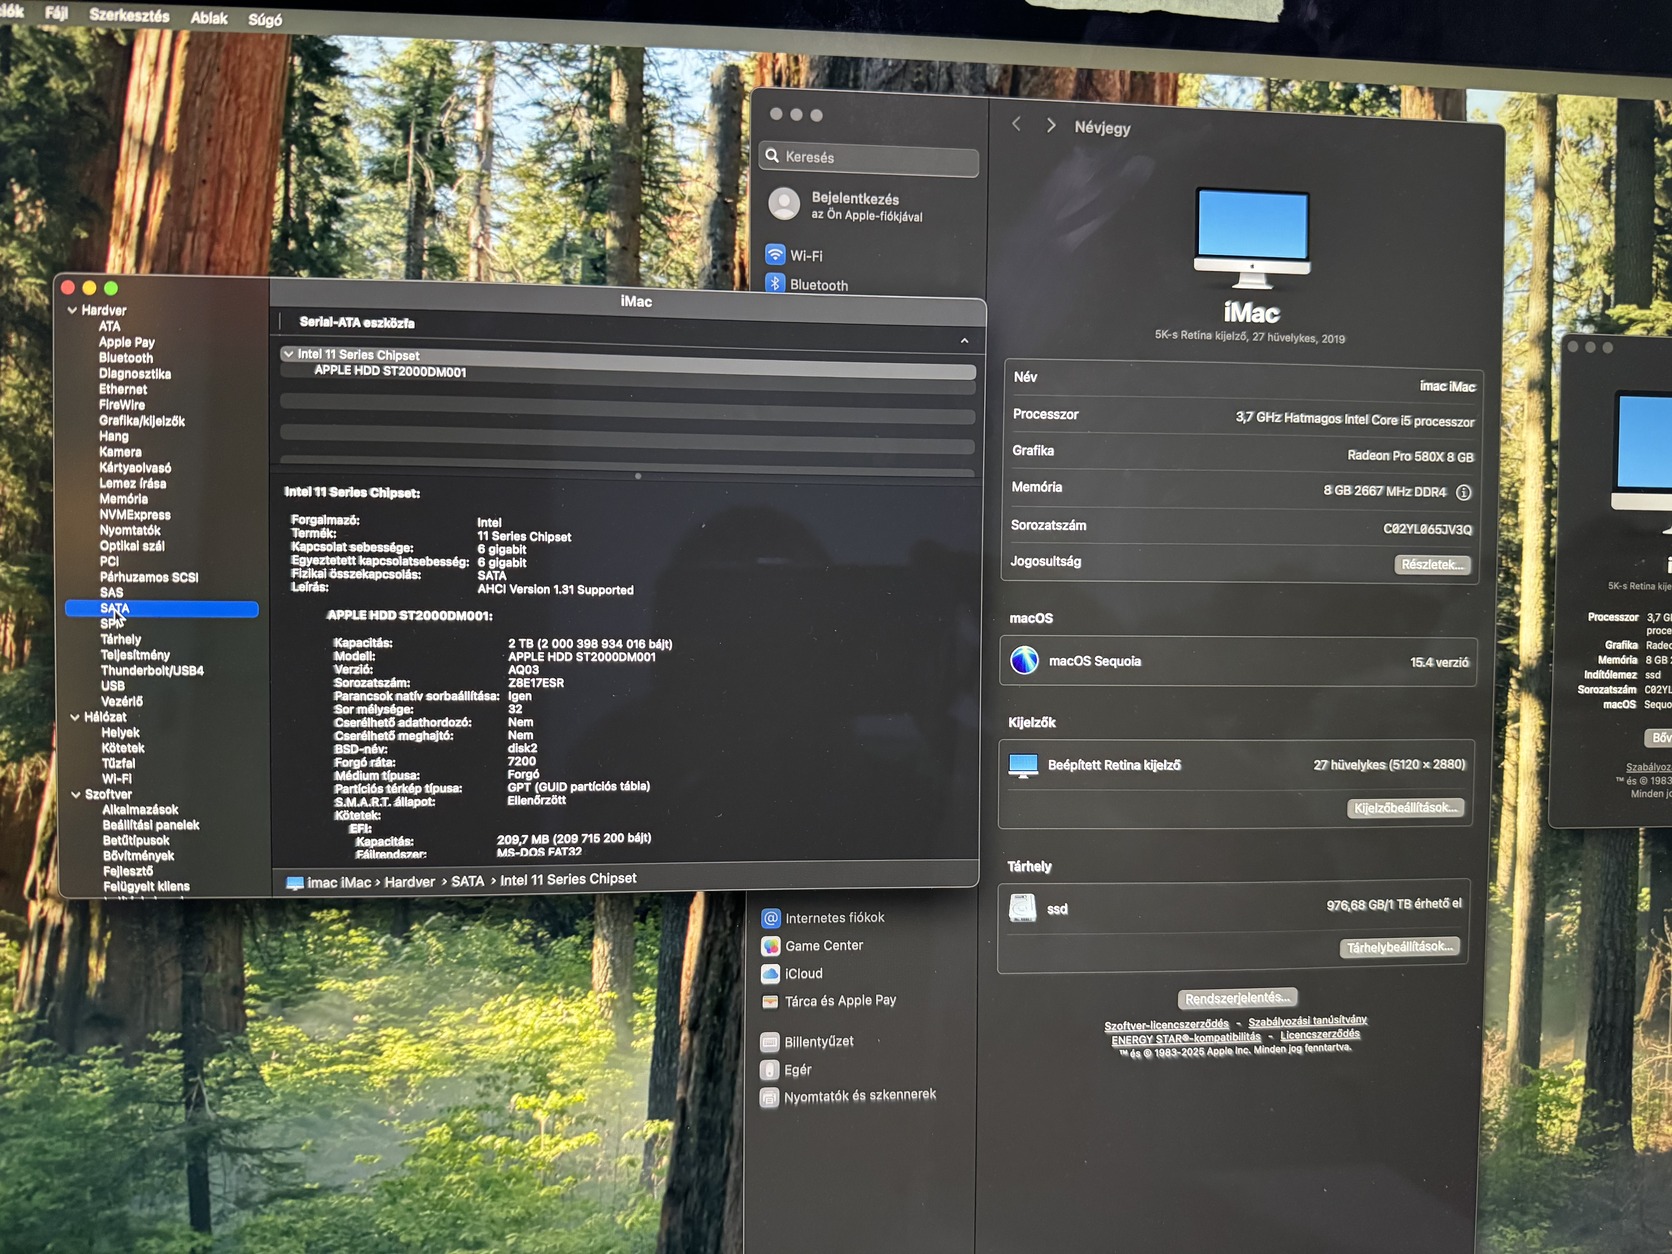Open the Ablak menu
This screenshot has height=1254, width=1672.
(209, 17)
